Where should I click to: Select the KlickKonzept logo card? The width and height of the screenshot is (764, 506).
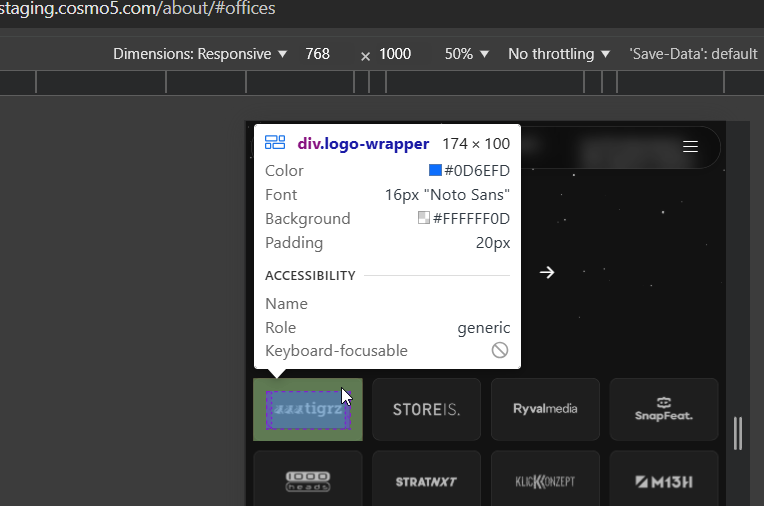pos(545,479)
